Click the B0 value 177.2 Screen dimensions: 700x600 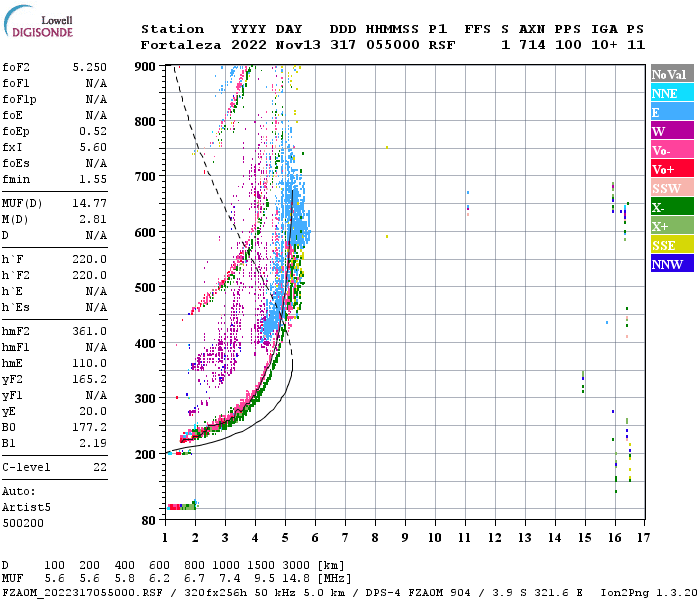coord(90,427)
